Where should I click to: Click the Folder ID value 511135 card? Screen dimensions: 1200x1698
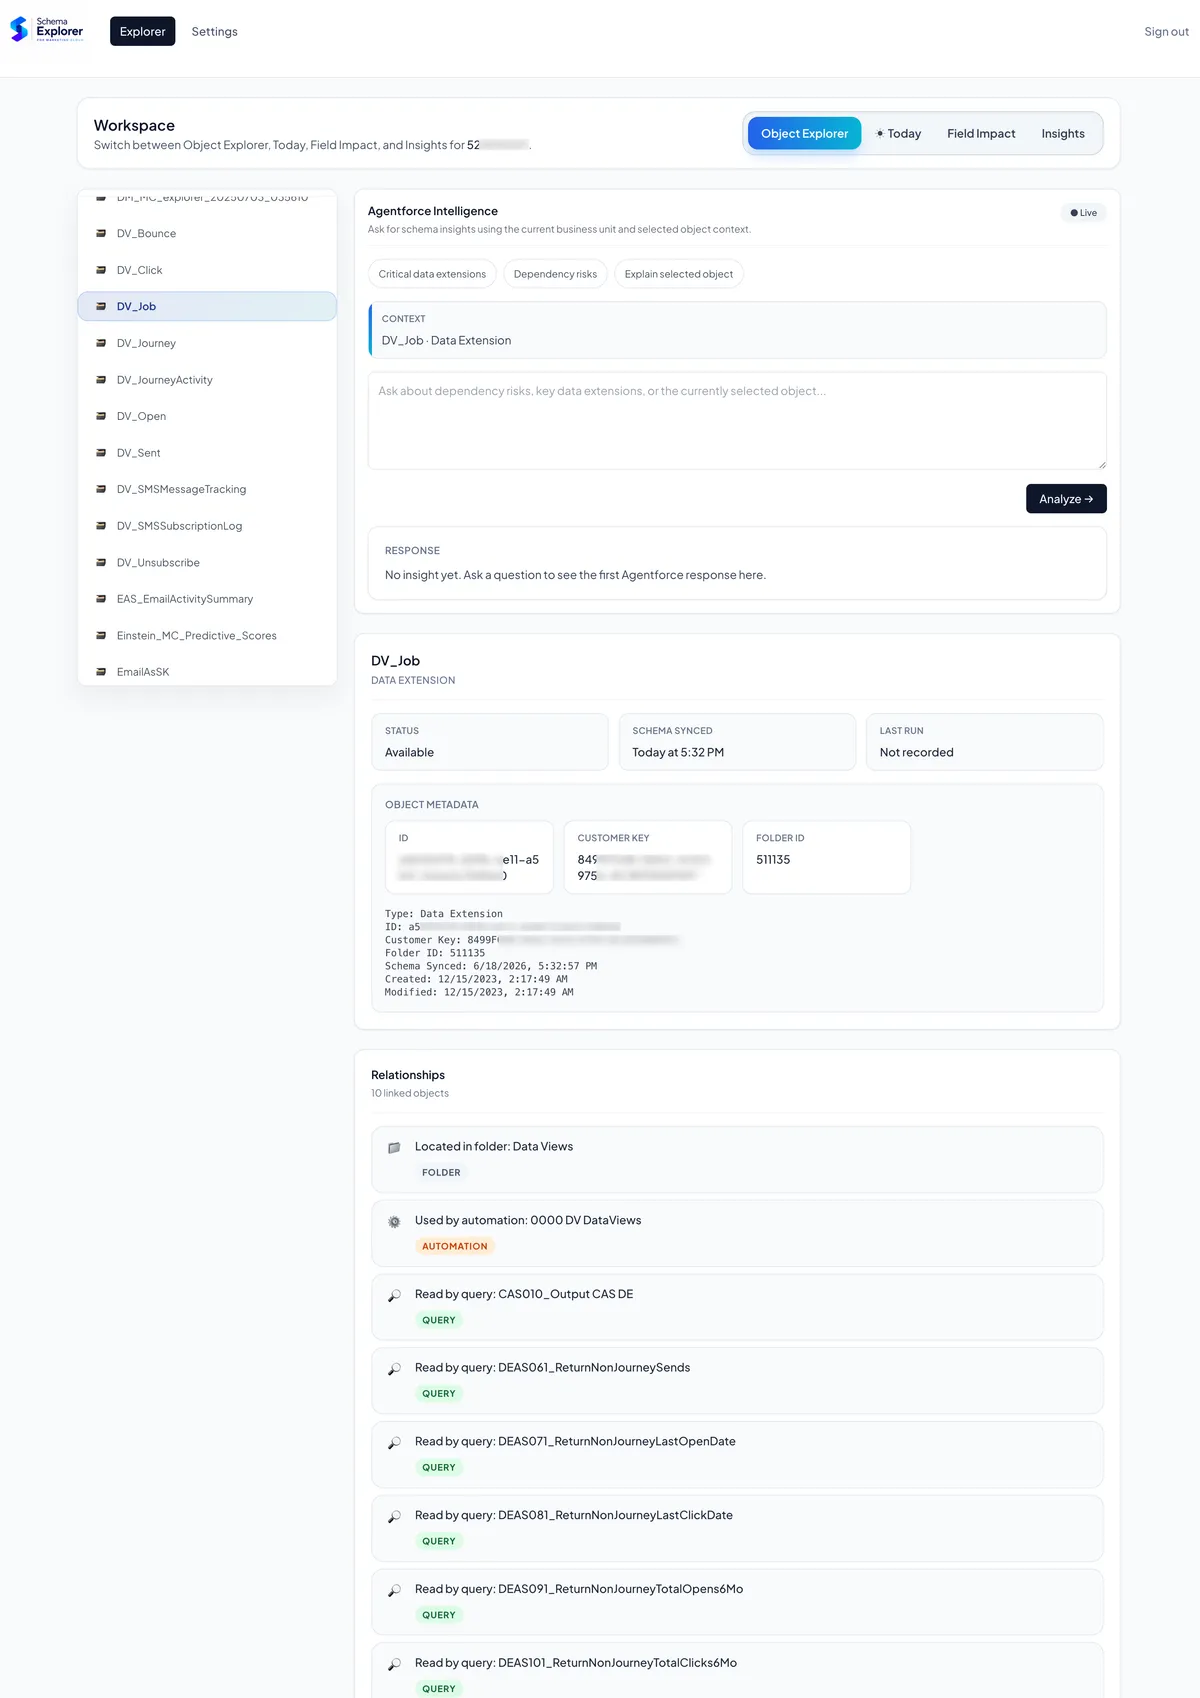[x=826, y=857]
